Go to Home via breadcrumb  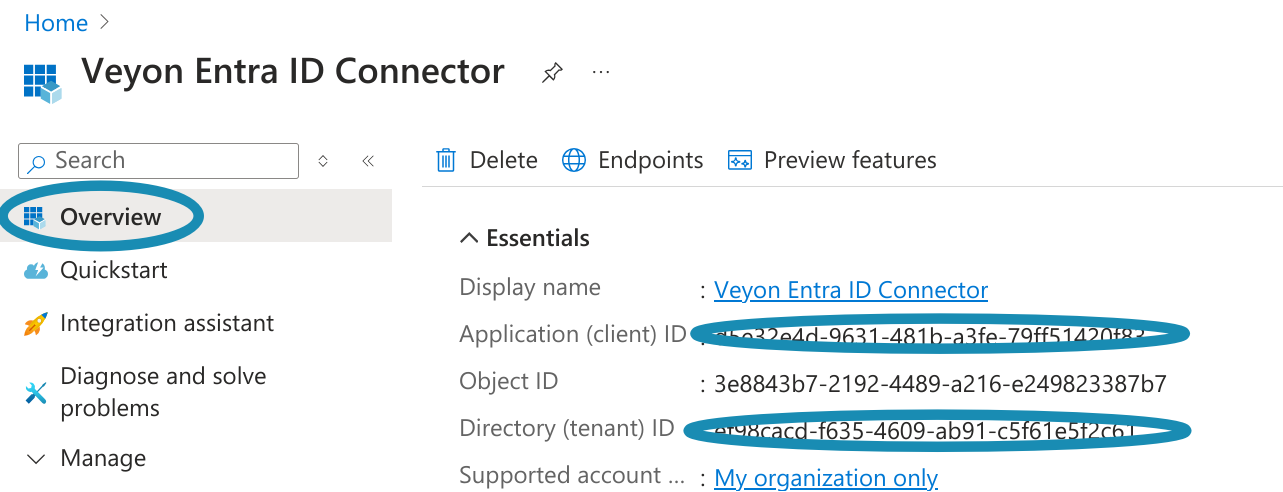56,23
